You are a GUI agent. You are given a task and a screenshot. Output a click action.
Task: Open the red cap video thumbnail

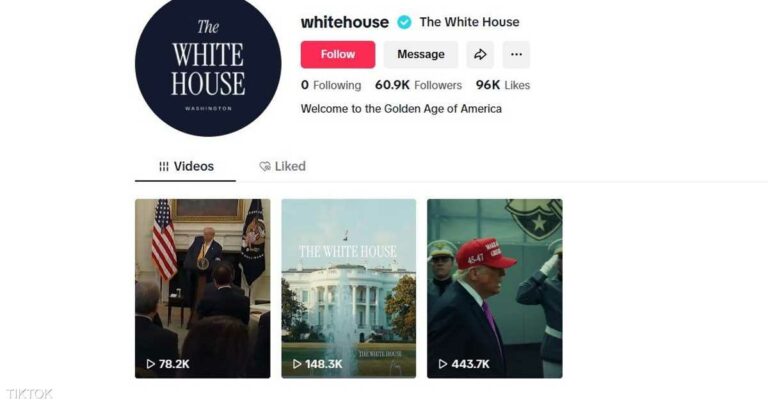point(495,288)
